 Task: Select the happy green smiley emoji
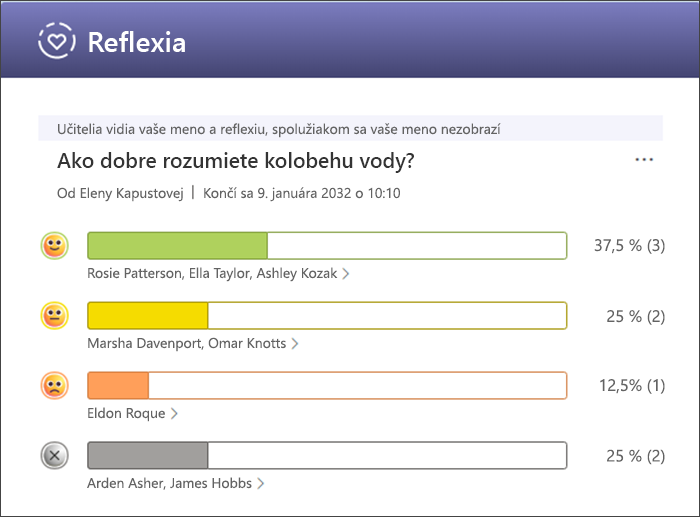[54, 246]
